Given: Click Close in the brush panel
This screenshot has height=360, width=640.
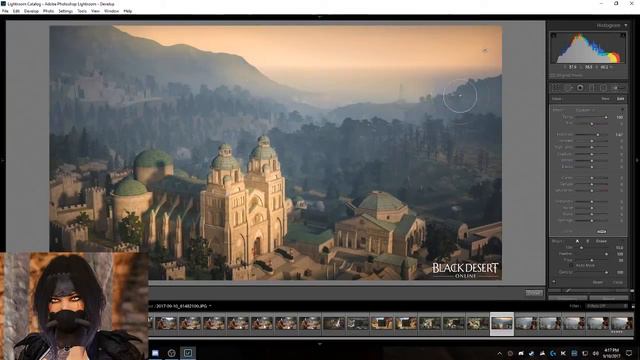Looking at the screenshot, I should (x=618, y=282).
